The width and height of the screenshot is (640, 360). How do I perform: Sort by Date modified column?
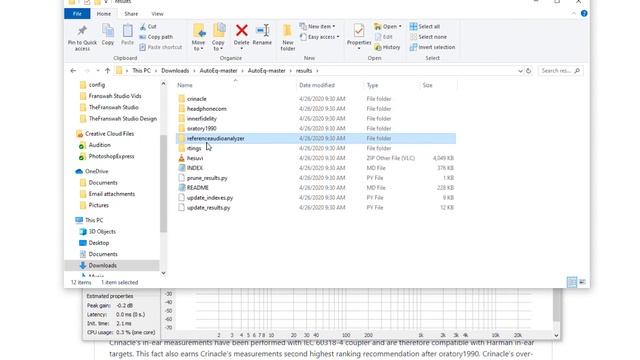[x=317, y=85]
